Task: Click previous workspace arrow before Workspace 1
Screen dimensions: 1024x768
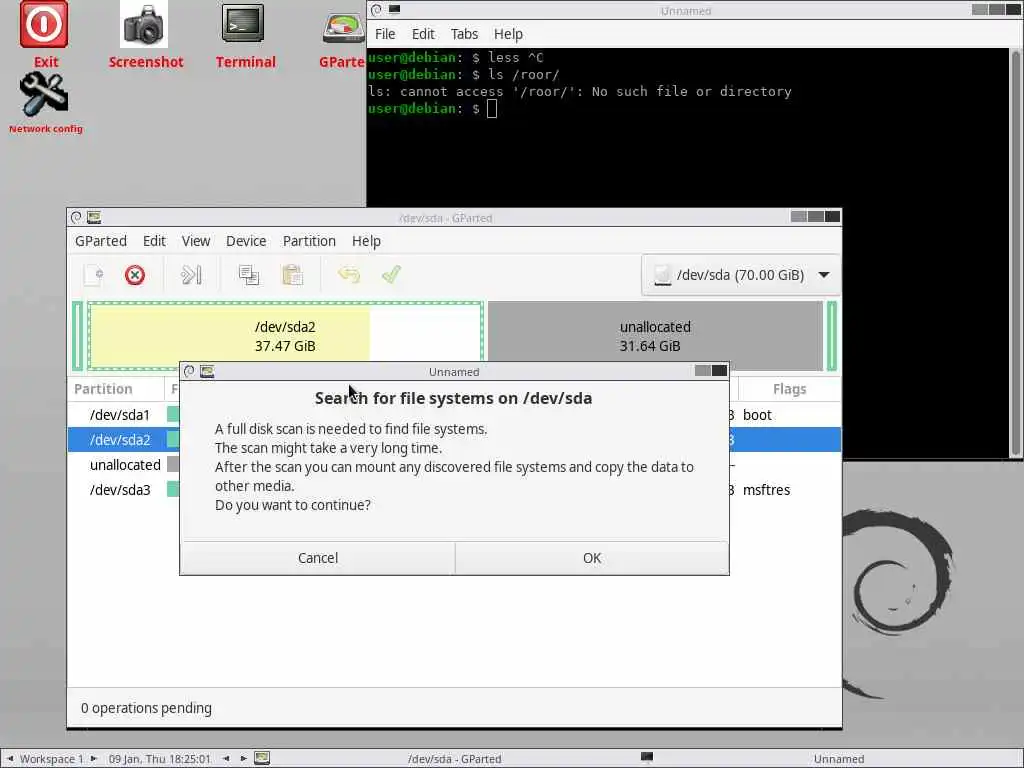Action: click(10, 759)
